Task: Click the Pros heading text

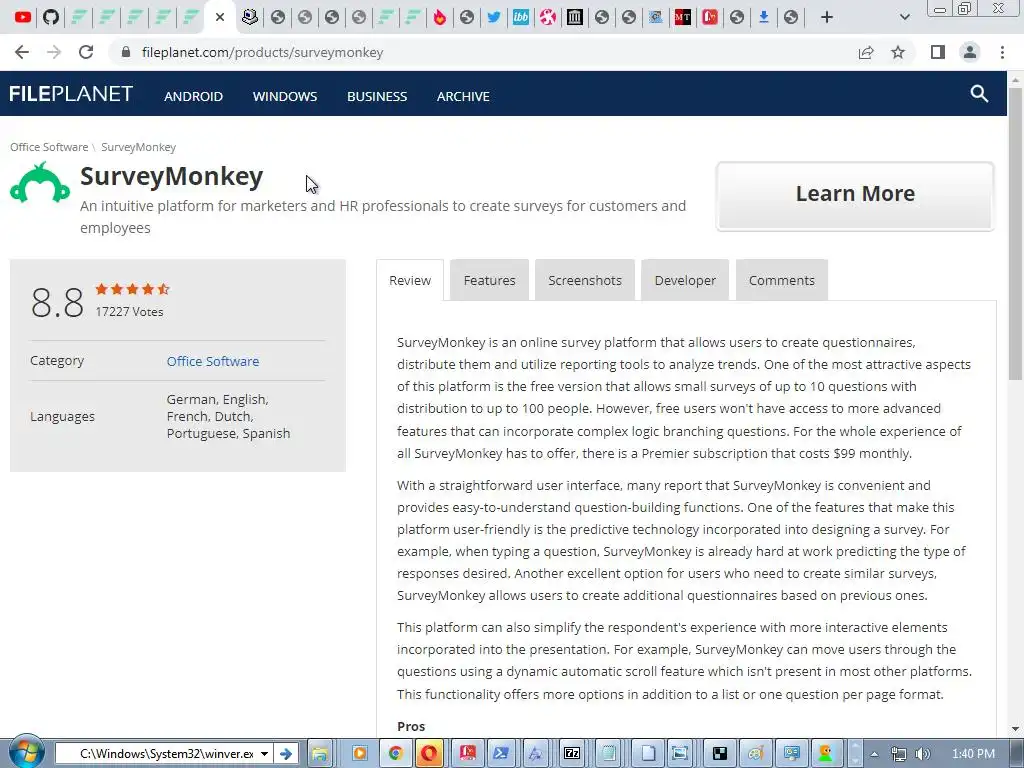Action: tap(411, 726)
